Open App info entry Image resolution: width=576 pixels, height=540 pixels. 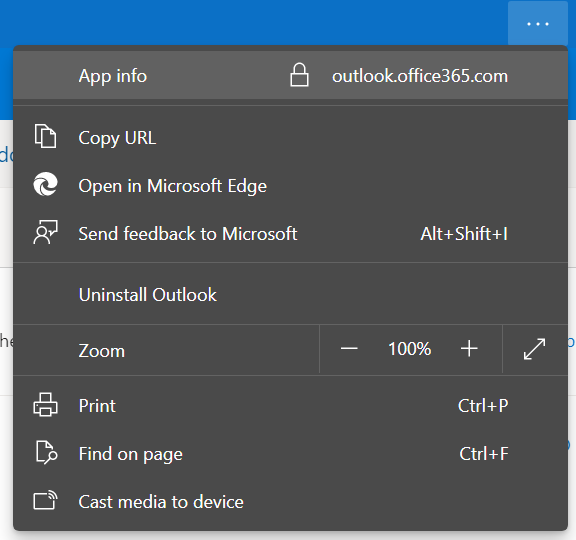click(x=290, y=76)
